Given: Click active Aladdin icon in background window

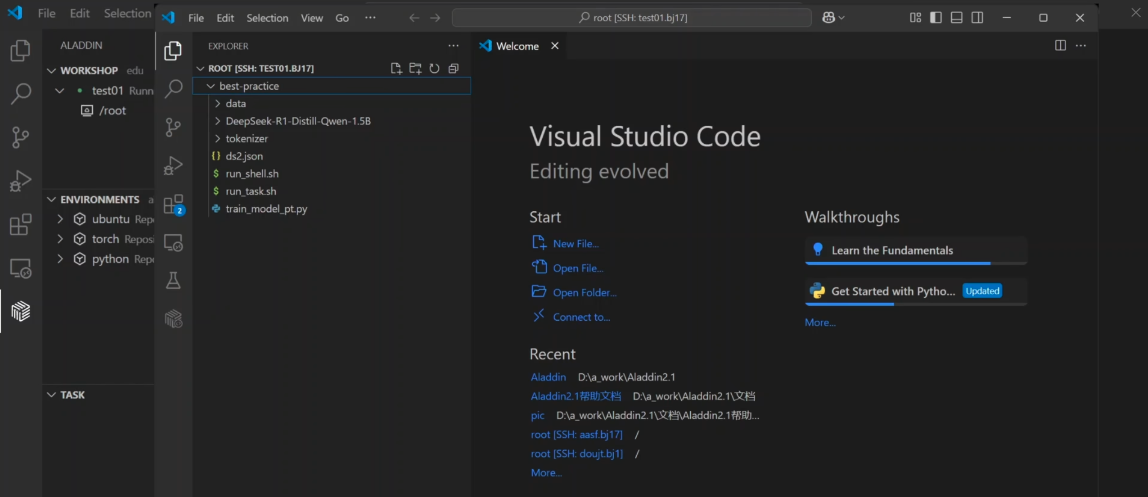Looking at the screenshot, I should point(20,311).
